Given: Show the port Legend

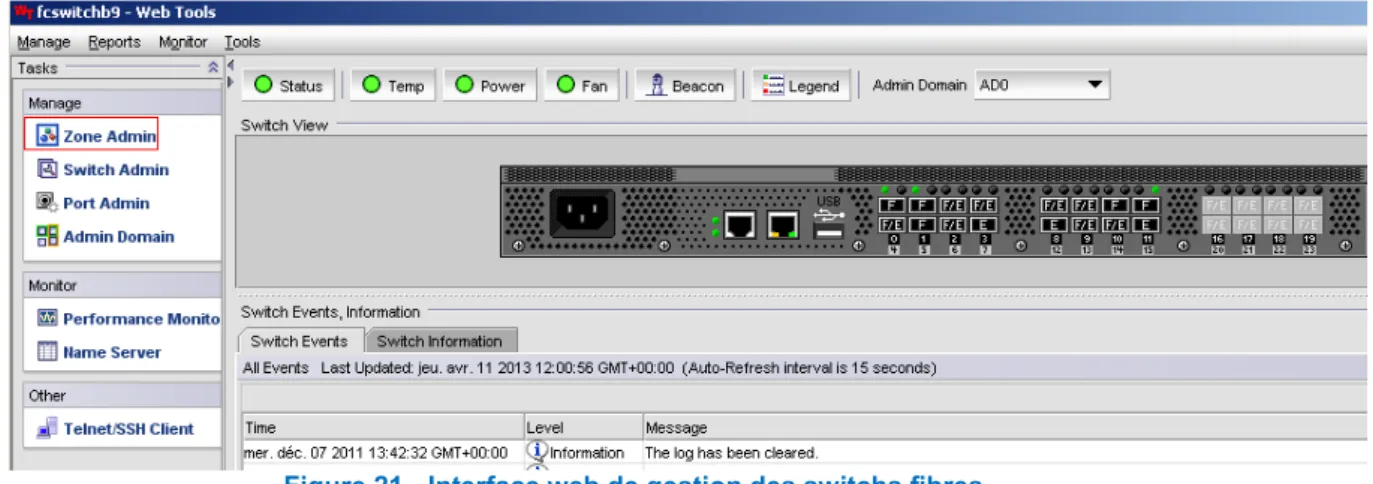Looking at the screenshot, I should (x=801, y=86).
